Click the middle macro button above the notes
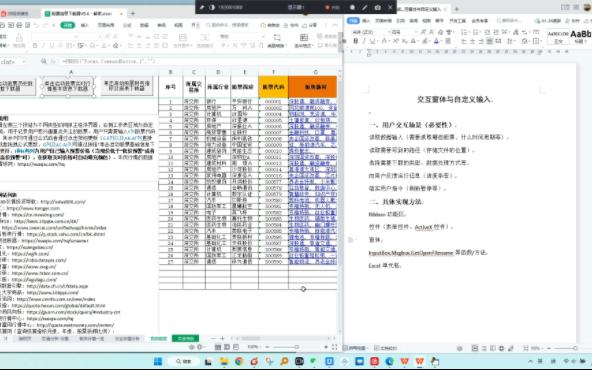Screen dimensions: 592x370 (67, 86)
